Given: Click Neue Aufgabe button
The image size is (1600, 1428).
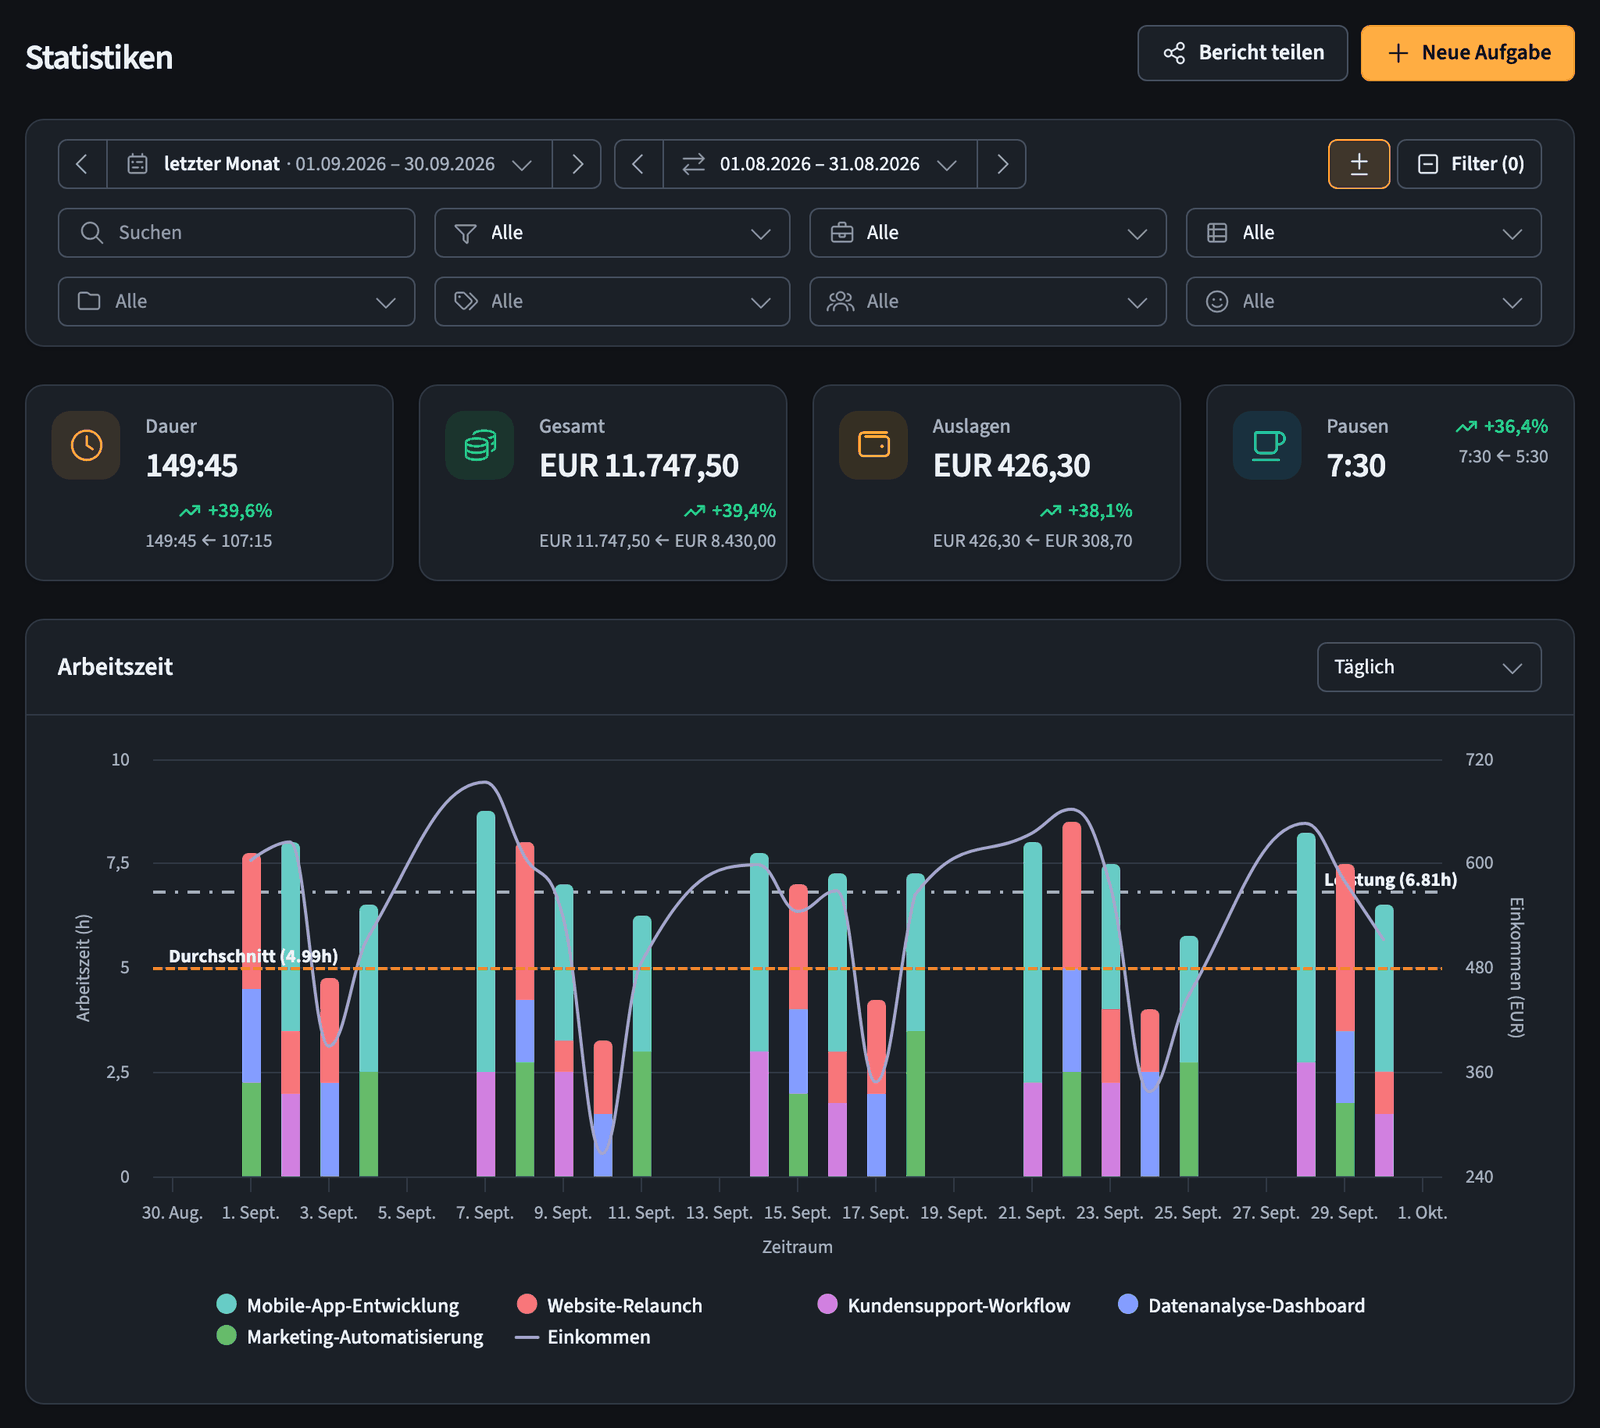Looking at the screenshot, I should [1468, 53].
